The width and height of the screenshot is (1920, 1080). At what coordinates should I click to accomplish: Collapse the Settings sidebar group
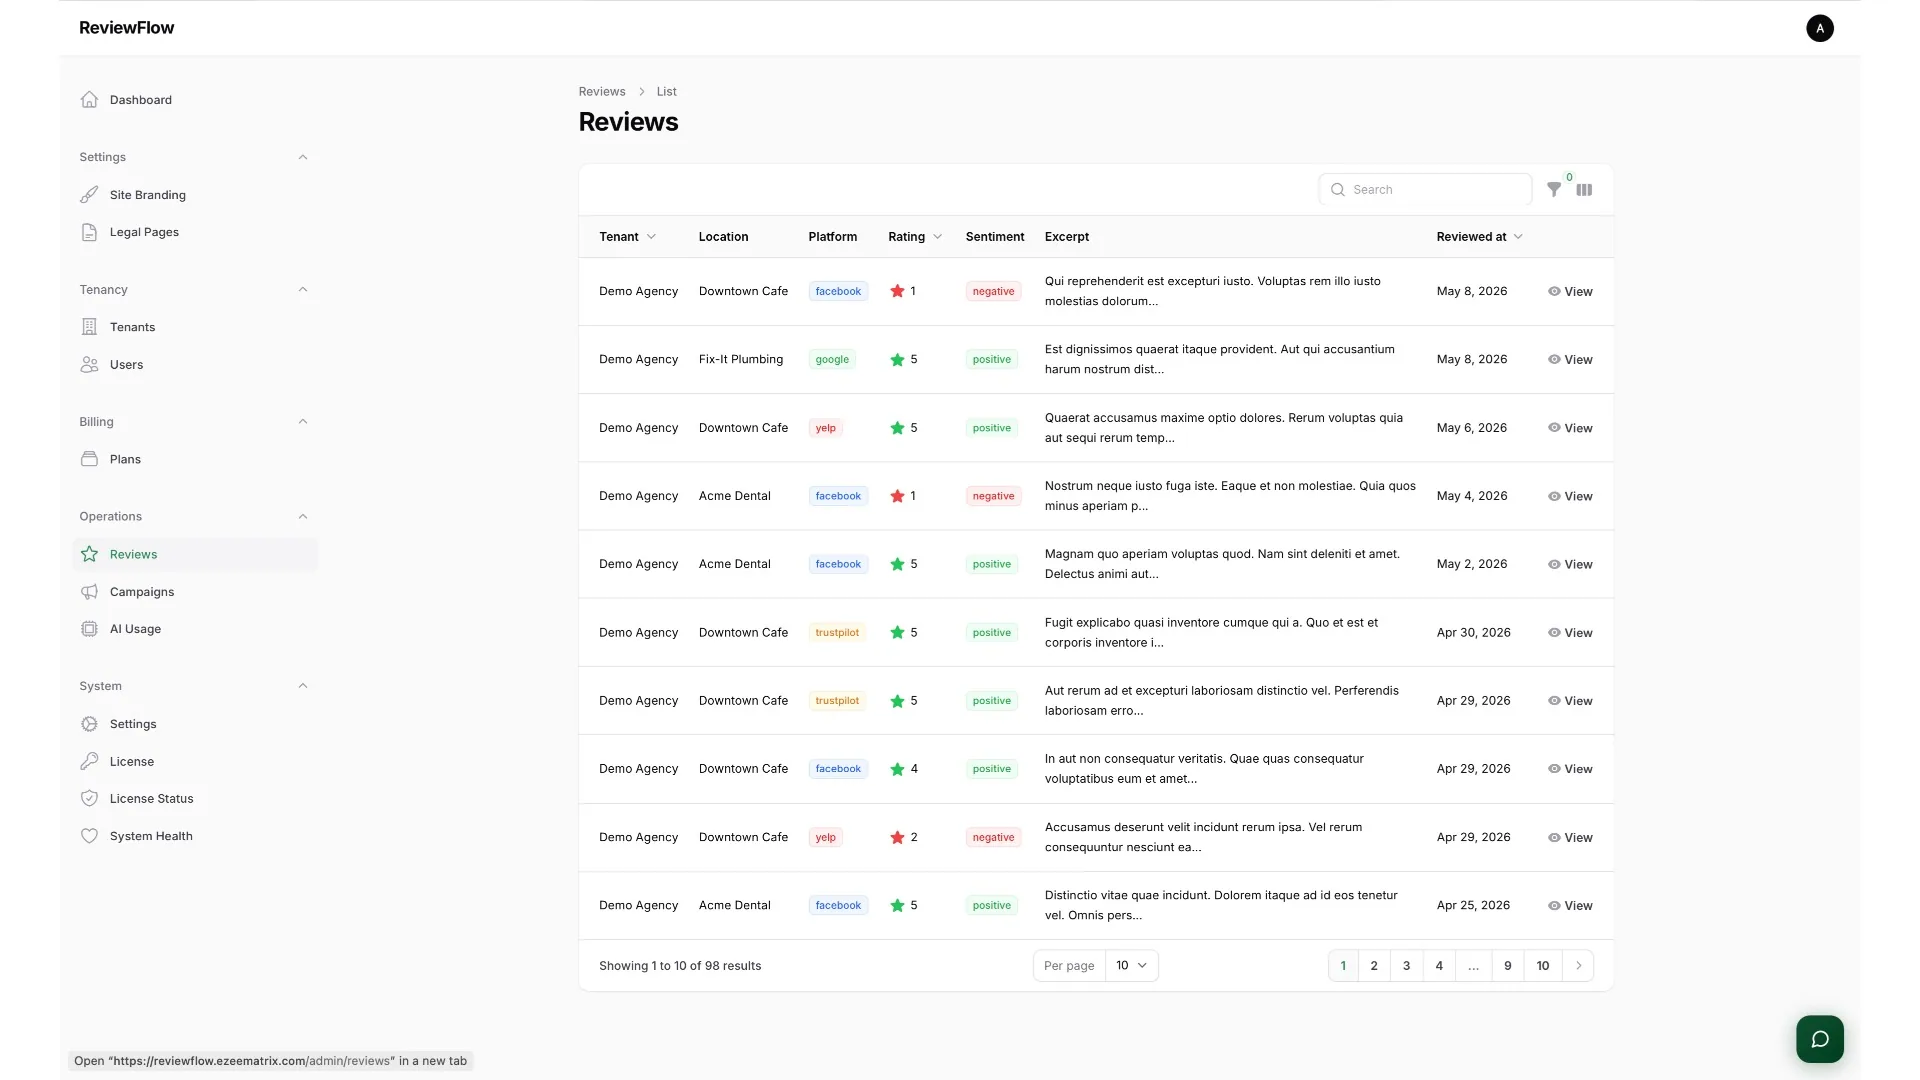click(x=302, y=157)
